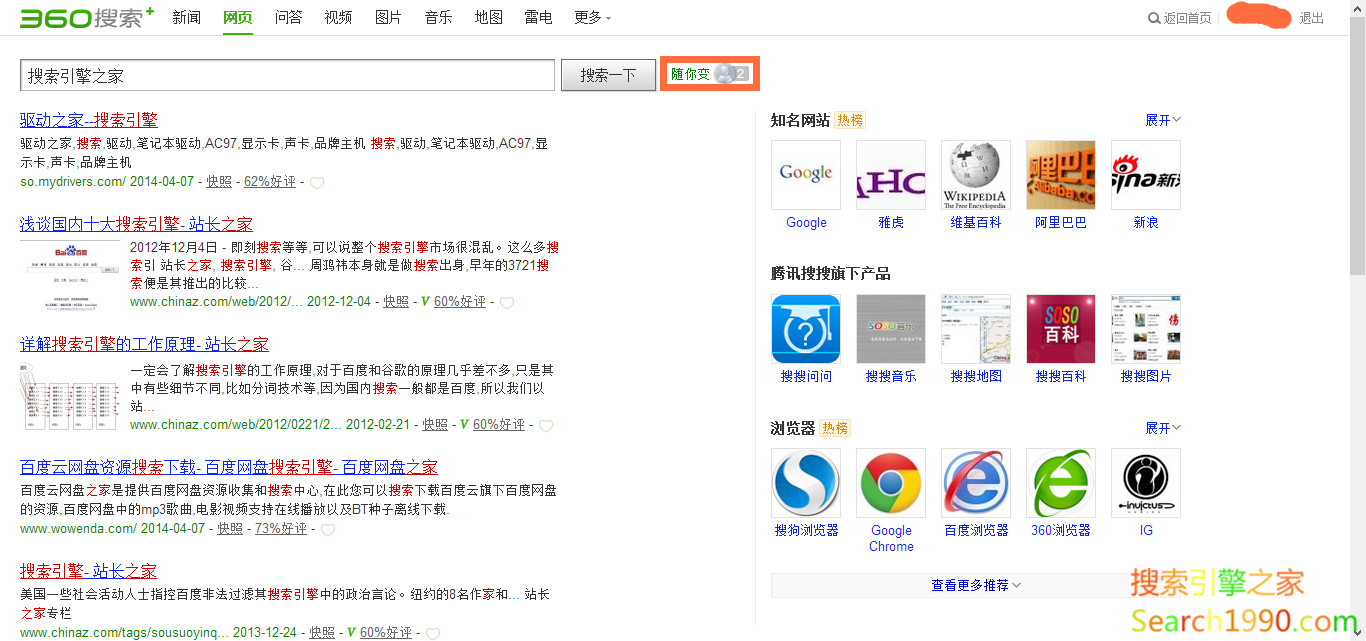Image resolution: width=1366 pixels, height=641 pixels.
Task: Open the 搜搜地图 product icon
Action: pyautogui.click(x=976, y=329)
